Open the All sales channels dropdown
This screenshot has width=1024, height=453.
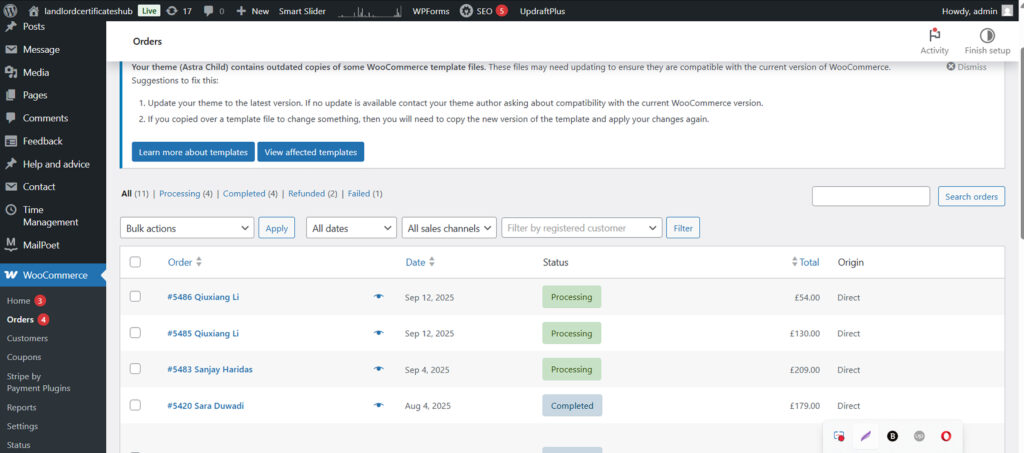[x=449, y=228]
